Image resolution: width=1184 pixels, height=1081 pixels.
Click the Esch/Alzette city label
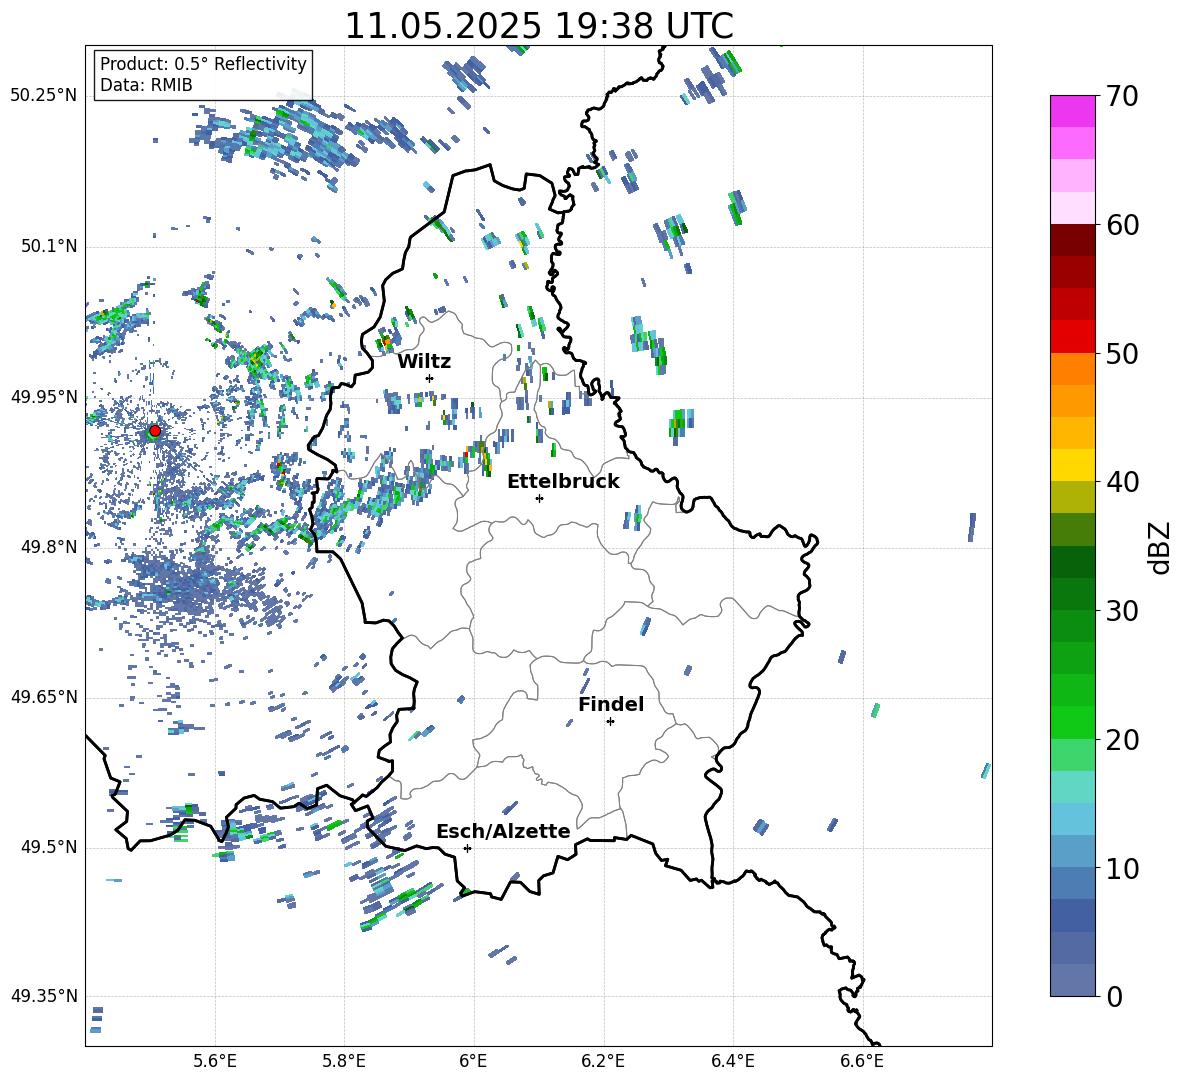pos(503,832)
